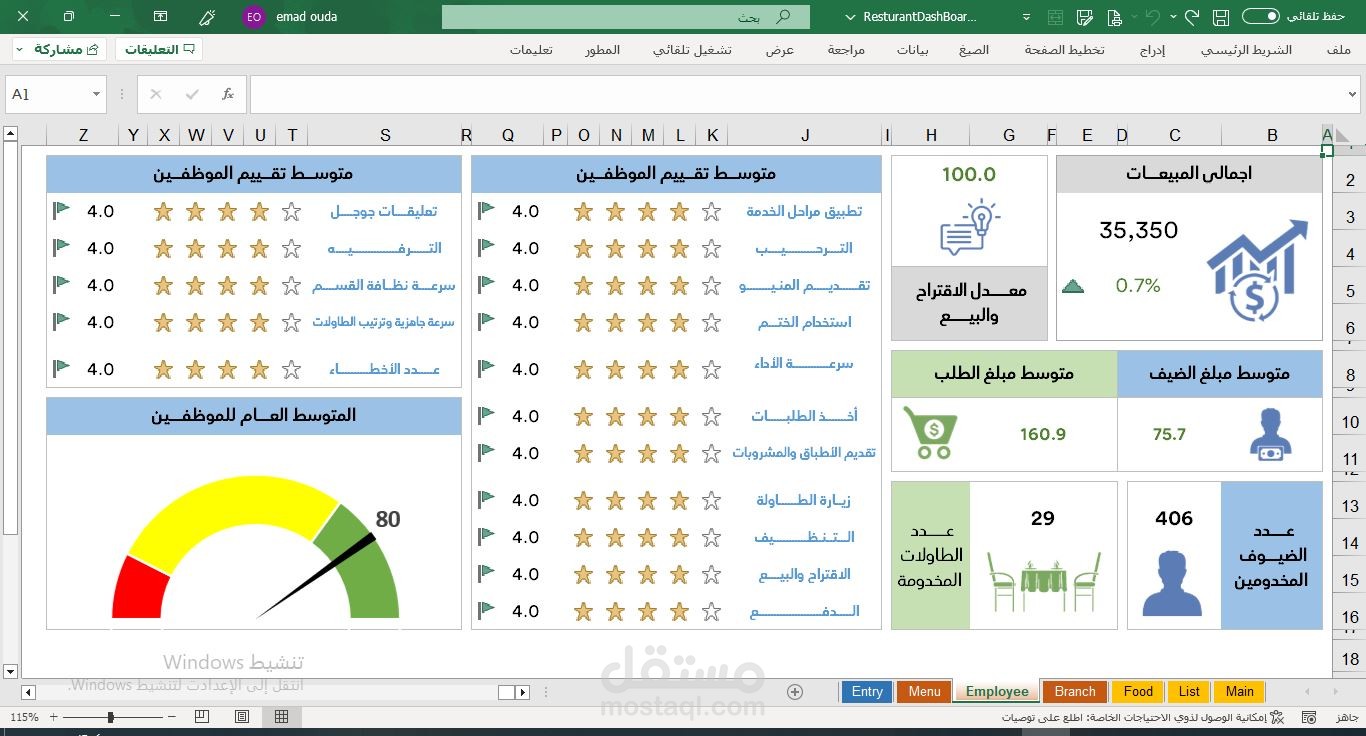
Task: Click the Redo arrow in the quick access toolbar
Action: tap(1191, 17)
